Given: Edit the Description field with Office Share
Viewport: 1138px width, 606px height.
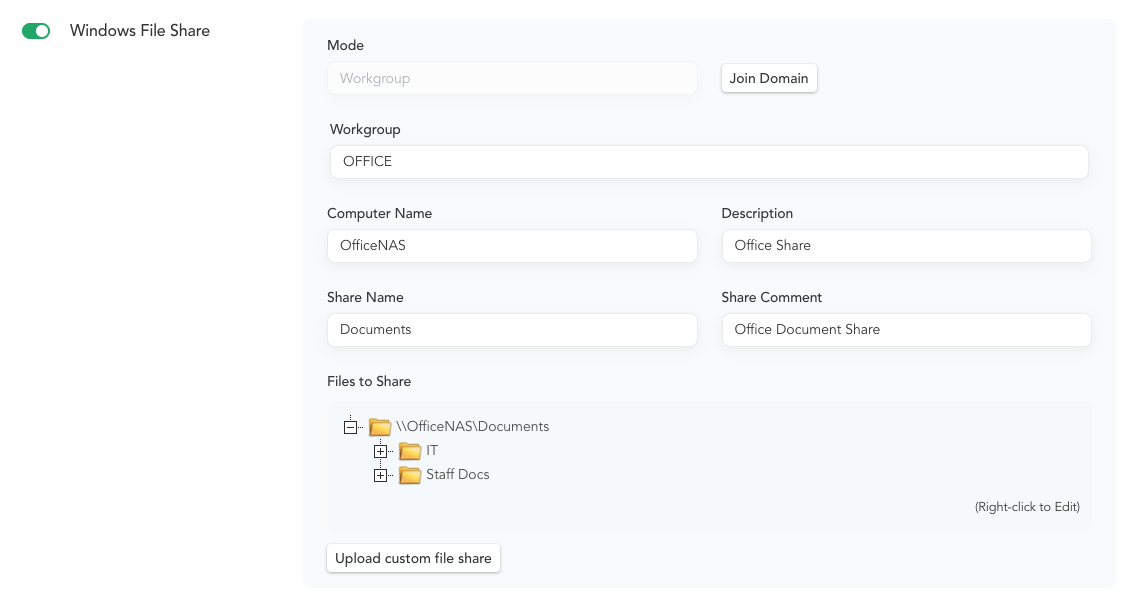Looking at the screenshot, I should tap(906, 246).
